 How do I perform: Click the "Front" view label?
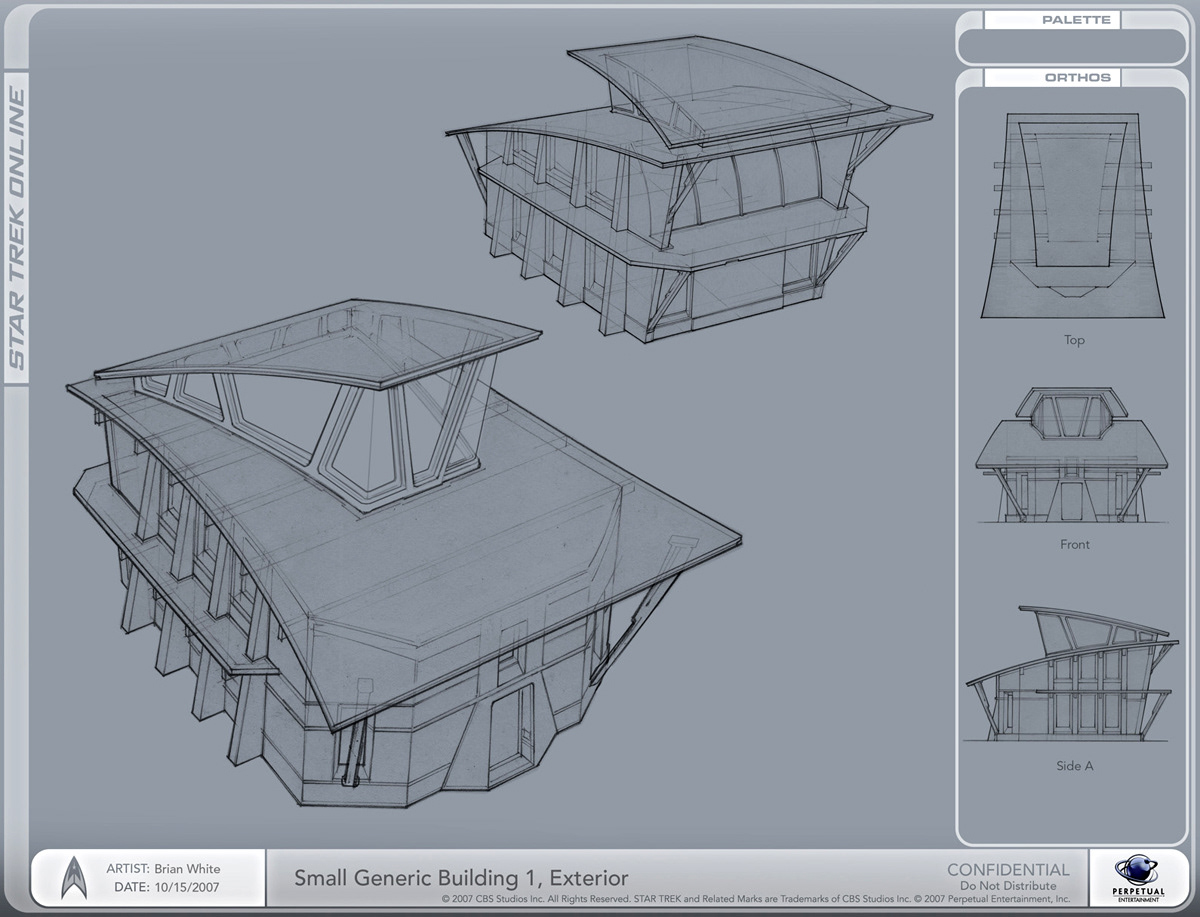tap(1074, 544)
